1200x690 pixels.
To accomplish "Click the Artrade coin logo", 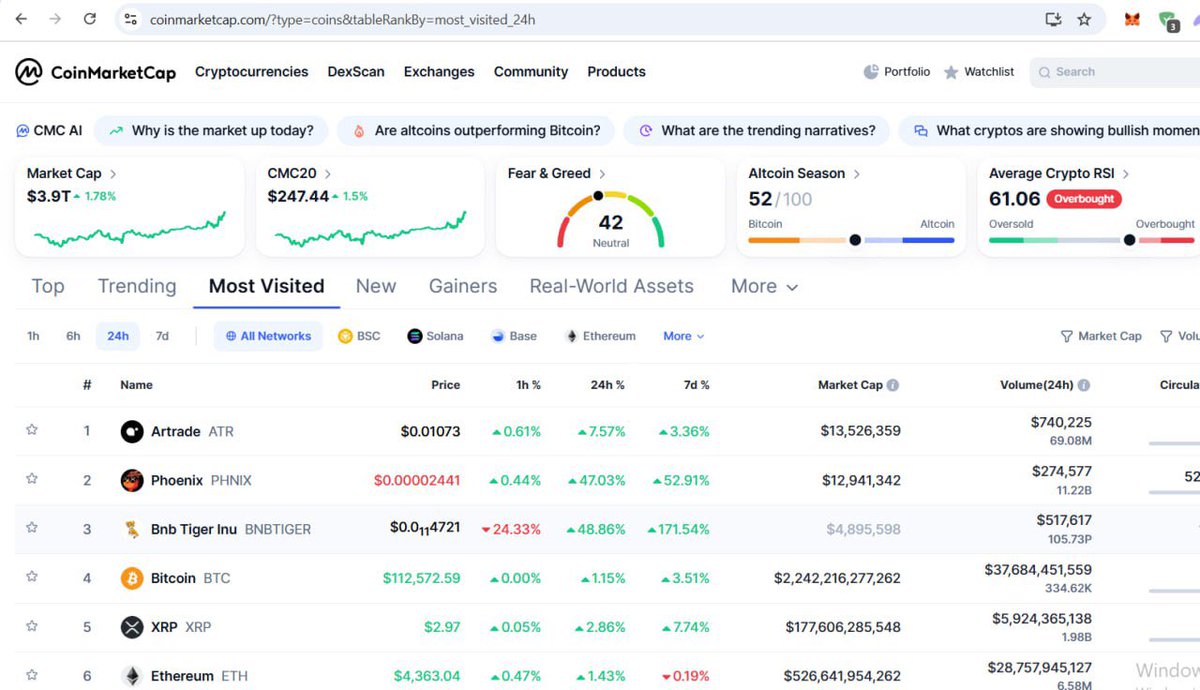I will click(x=132, y=432).
